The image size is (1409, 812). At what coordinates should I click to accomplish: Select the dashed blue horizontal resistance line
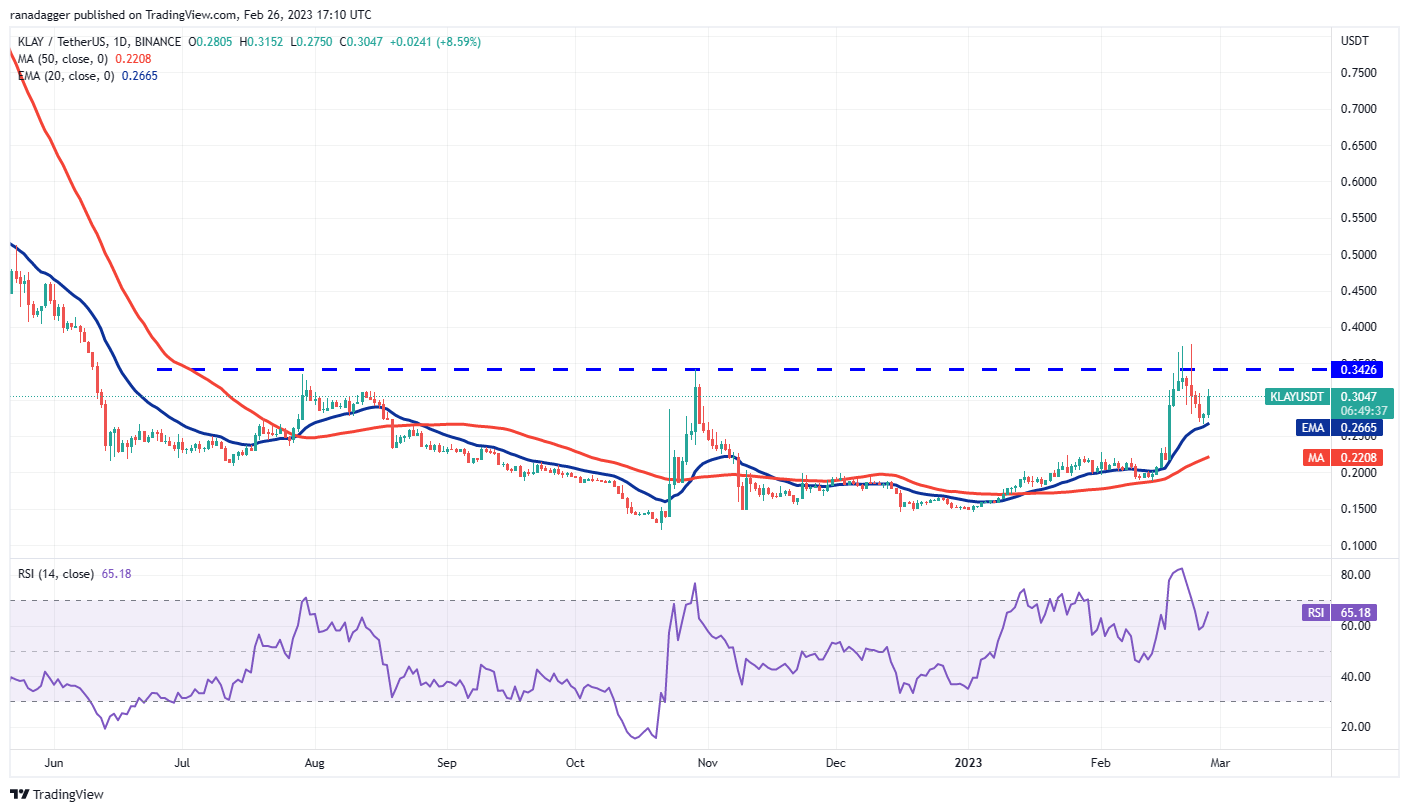pos(700,370)
